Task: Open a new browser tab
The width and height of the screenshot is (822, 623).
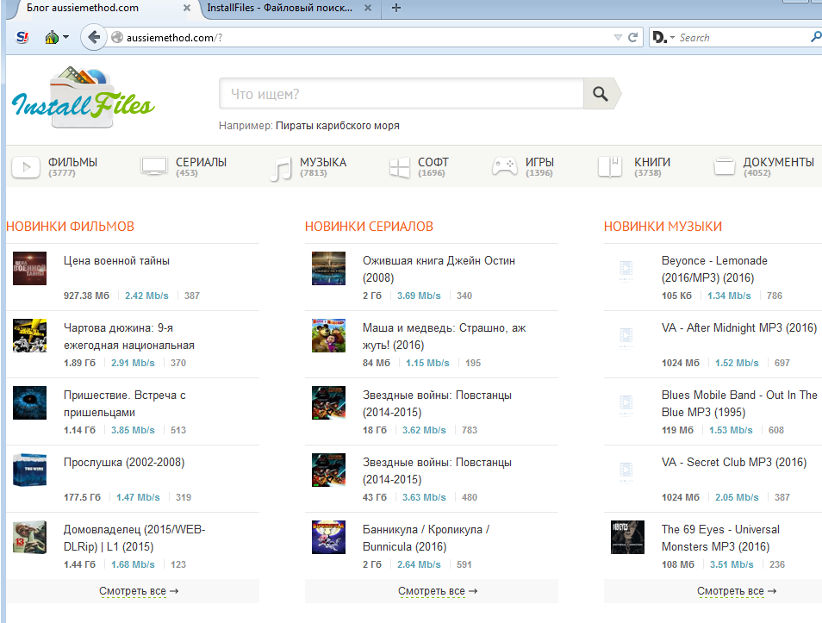Action: pos(397,8)
